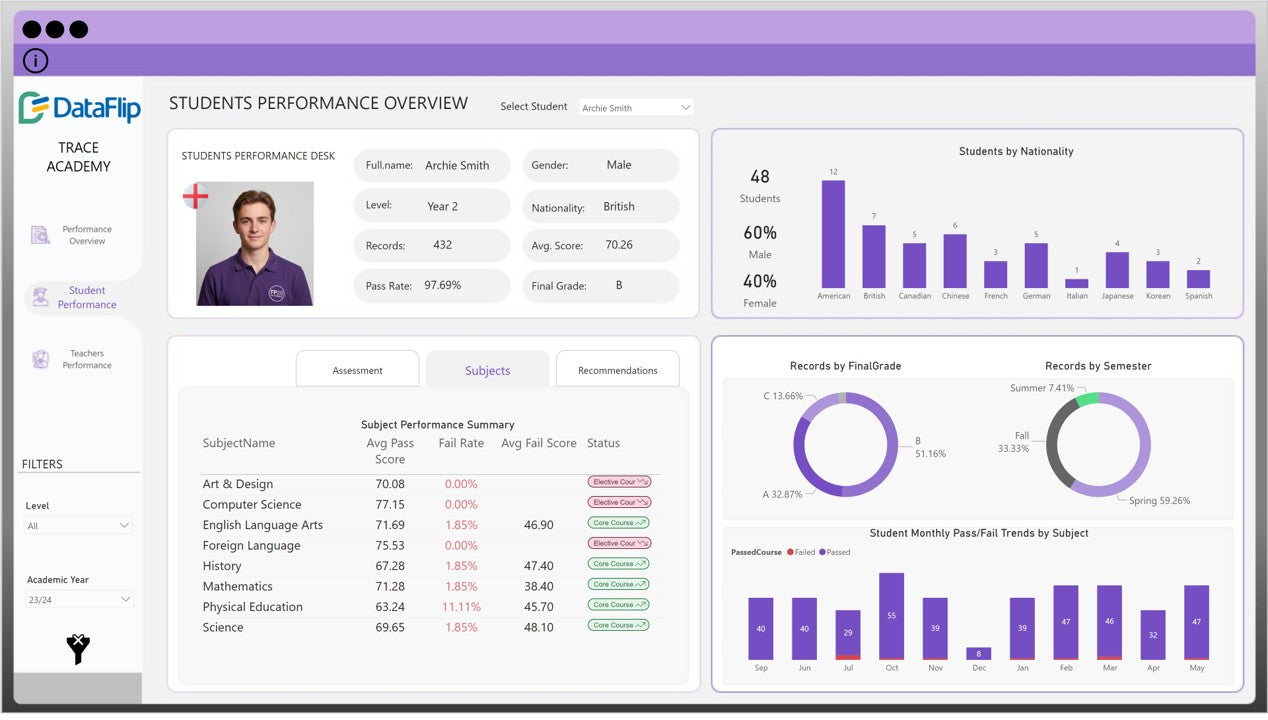The height and width of the screenshot is (720, 1268).
Task: Click Physical Education 11.11% fail rate
Action: pyautogui.click(x=461, y=607)
